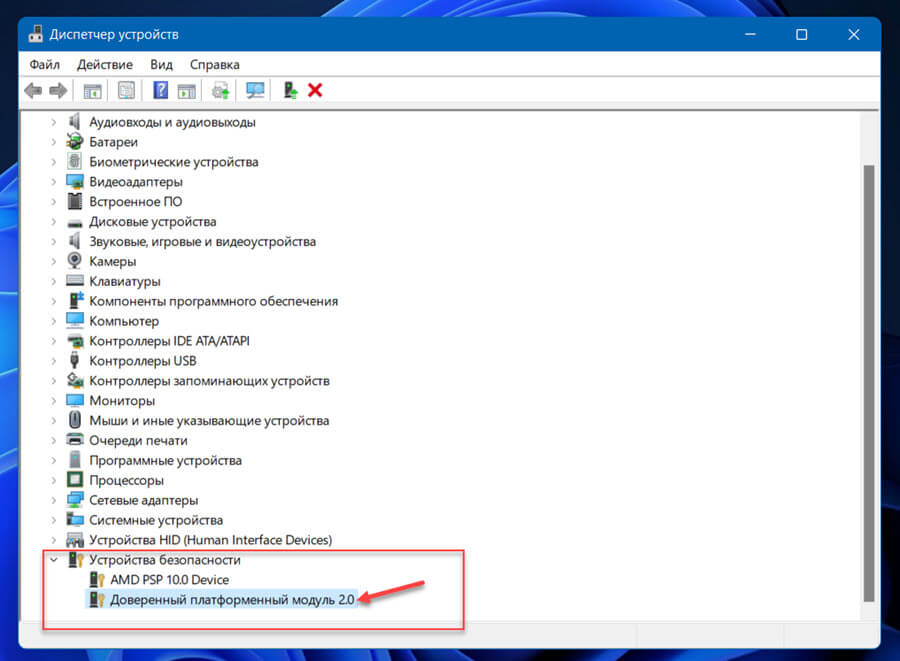Open the Properties toolbar icon
900x661 pixels.
pos(126,90)
